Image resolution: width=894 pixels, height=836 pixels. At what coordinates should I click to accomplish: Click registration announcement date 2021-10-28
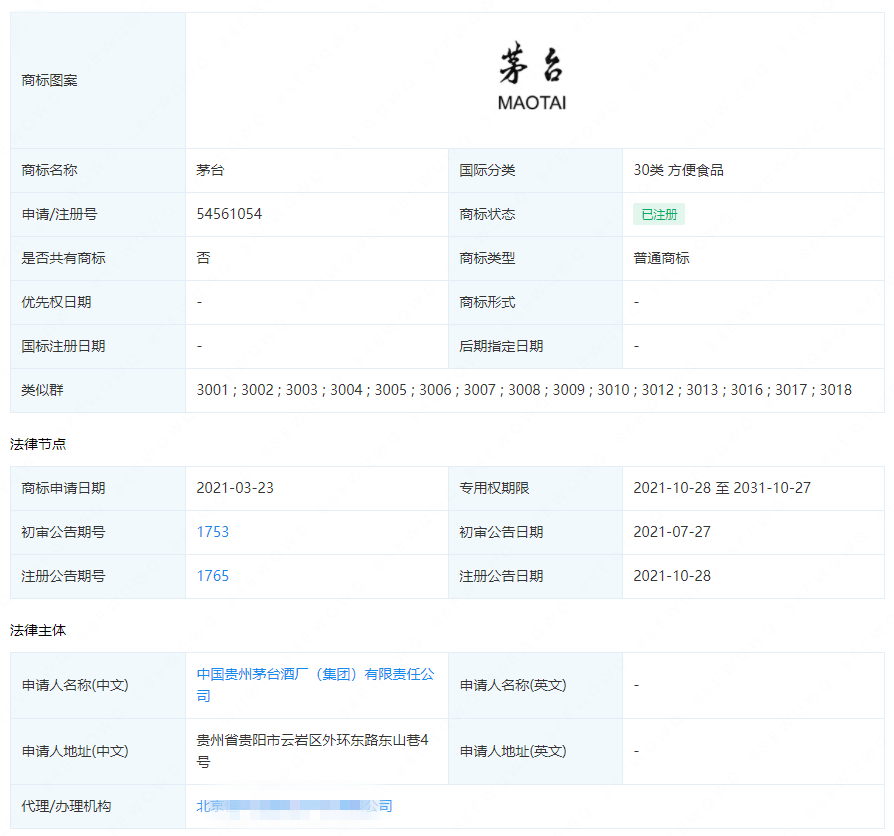(672, 576)
